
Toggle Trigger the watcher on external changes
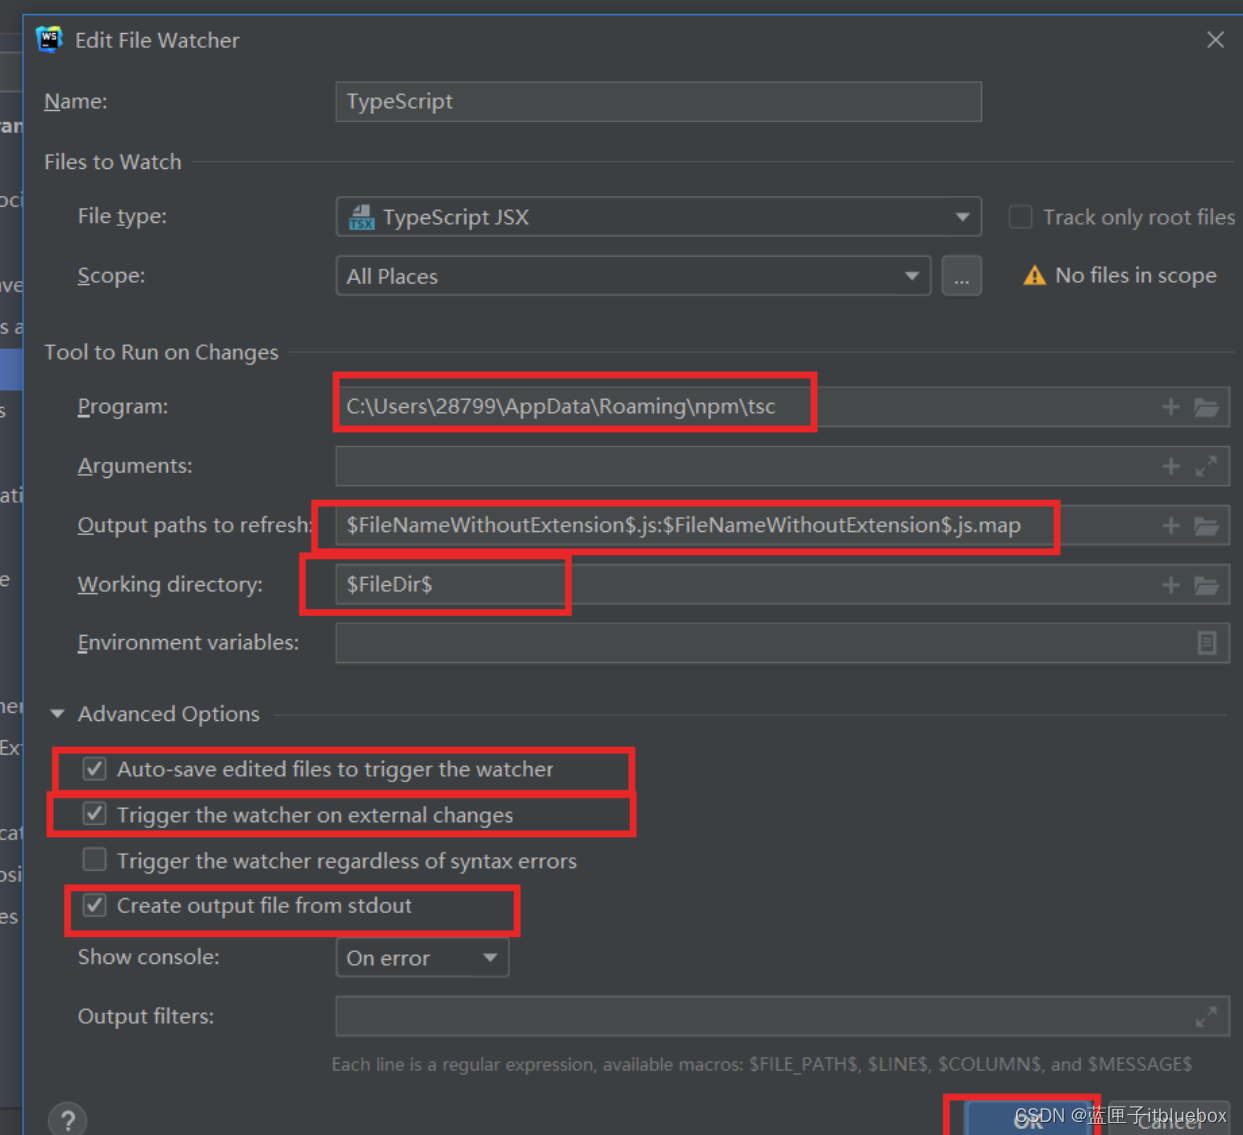click(95, 814)
